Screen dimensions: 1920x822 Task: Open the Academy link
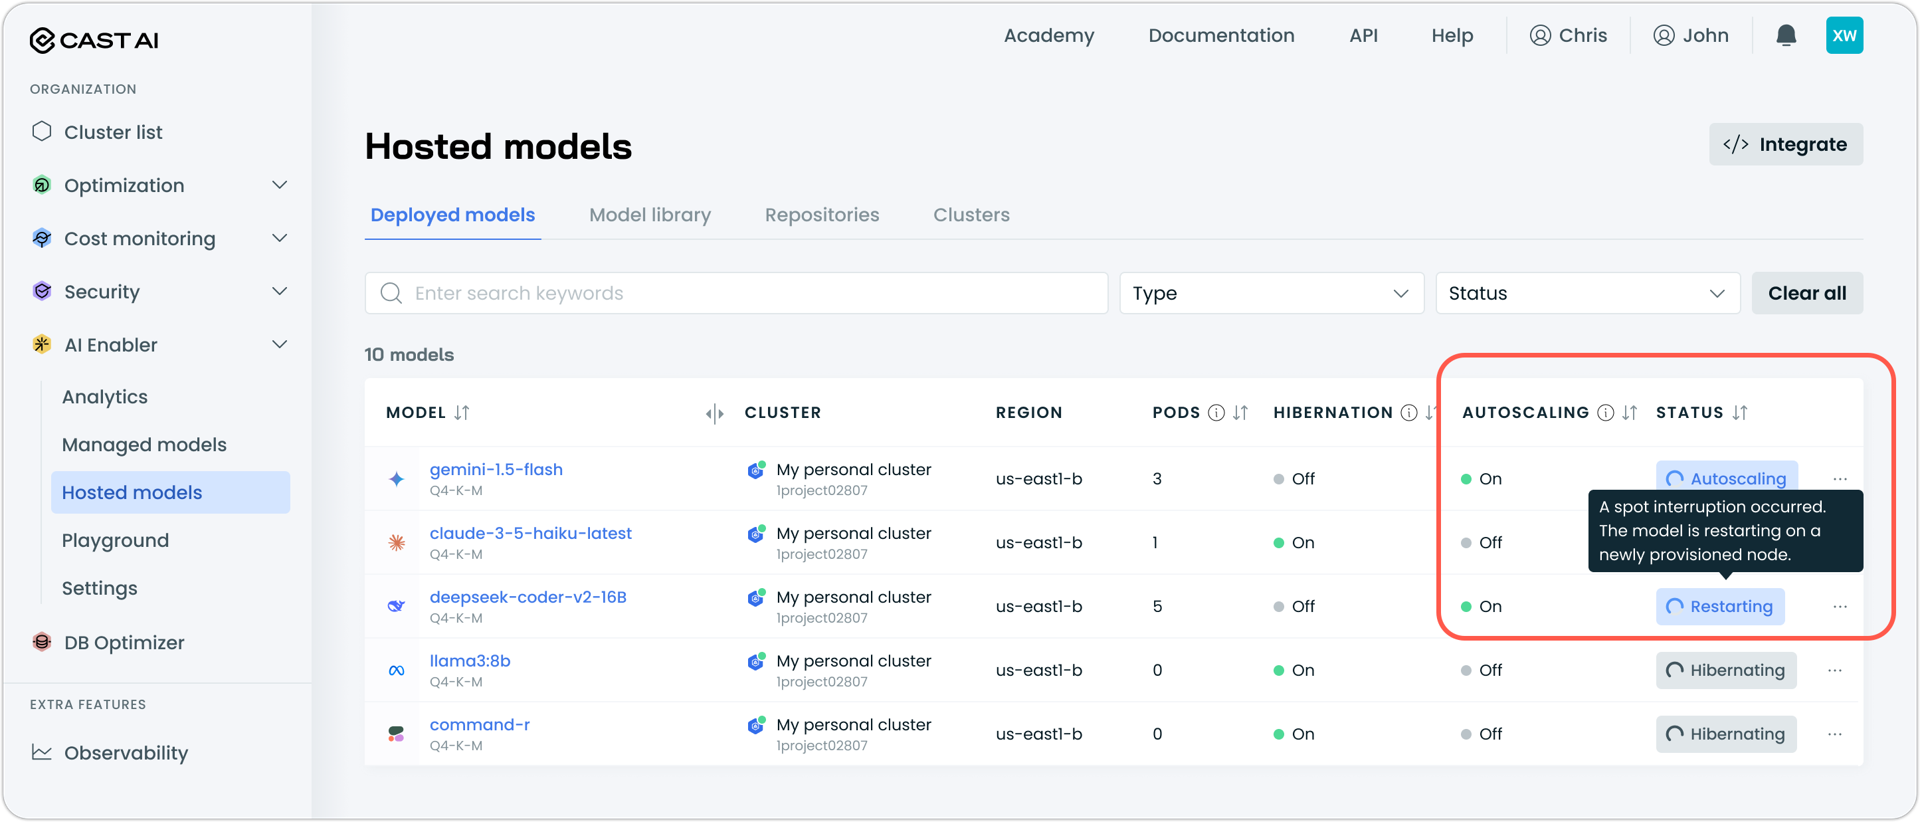1049,36
